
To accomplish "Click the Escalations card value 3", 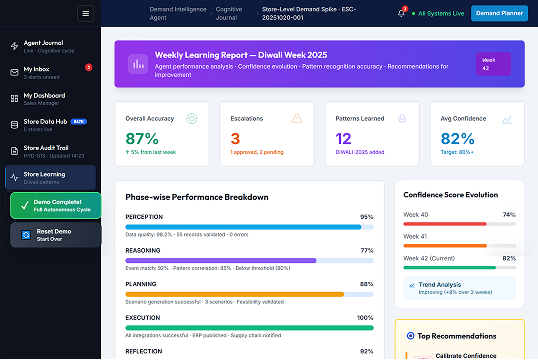I will [235, 139].
